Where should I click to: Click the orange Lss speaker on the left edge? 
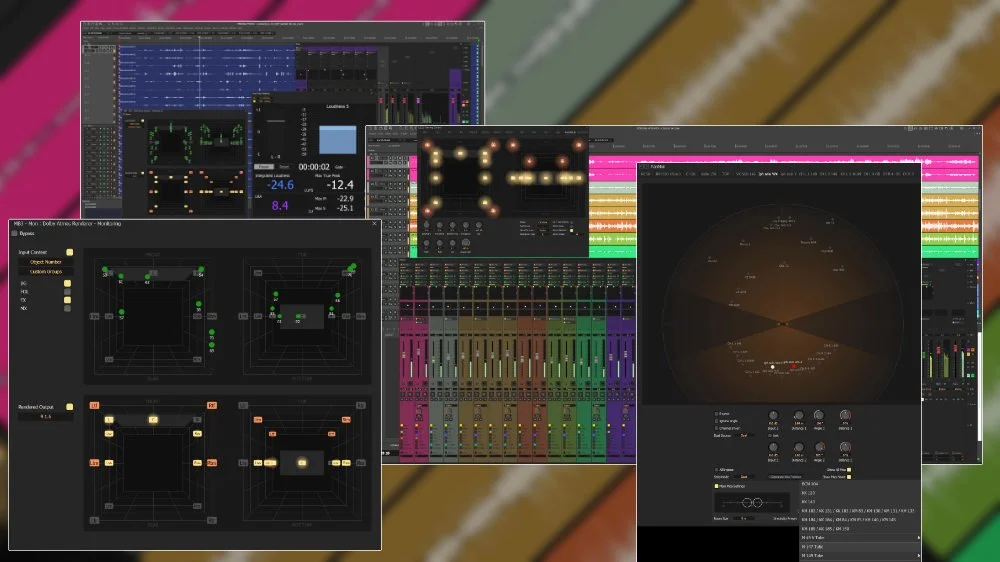coord(94,462)
